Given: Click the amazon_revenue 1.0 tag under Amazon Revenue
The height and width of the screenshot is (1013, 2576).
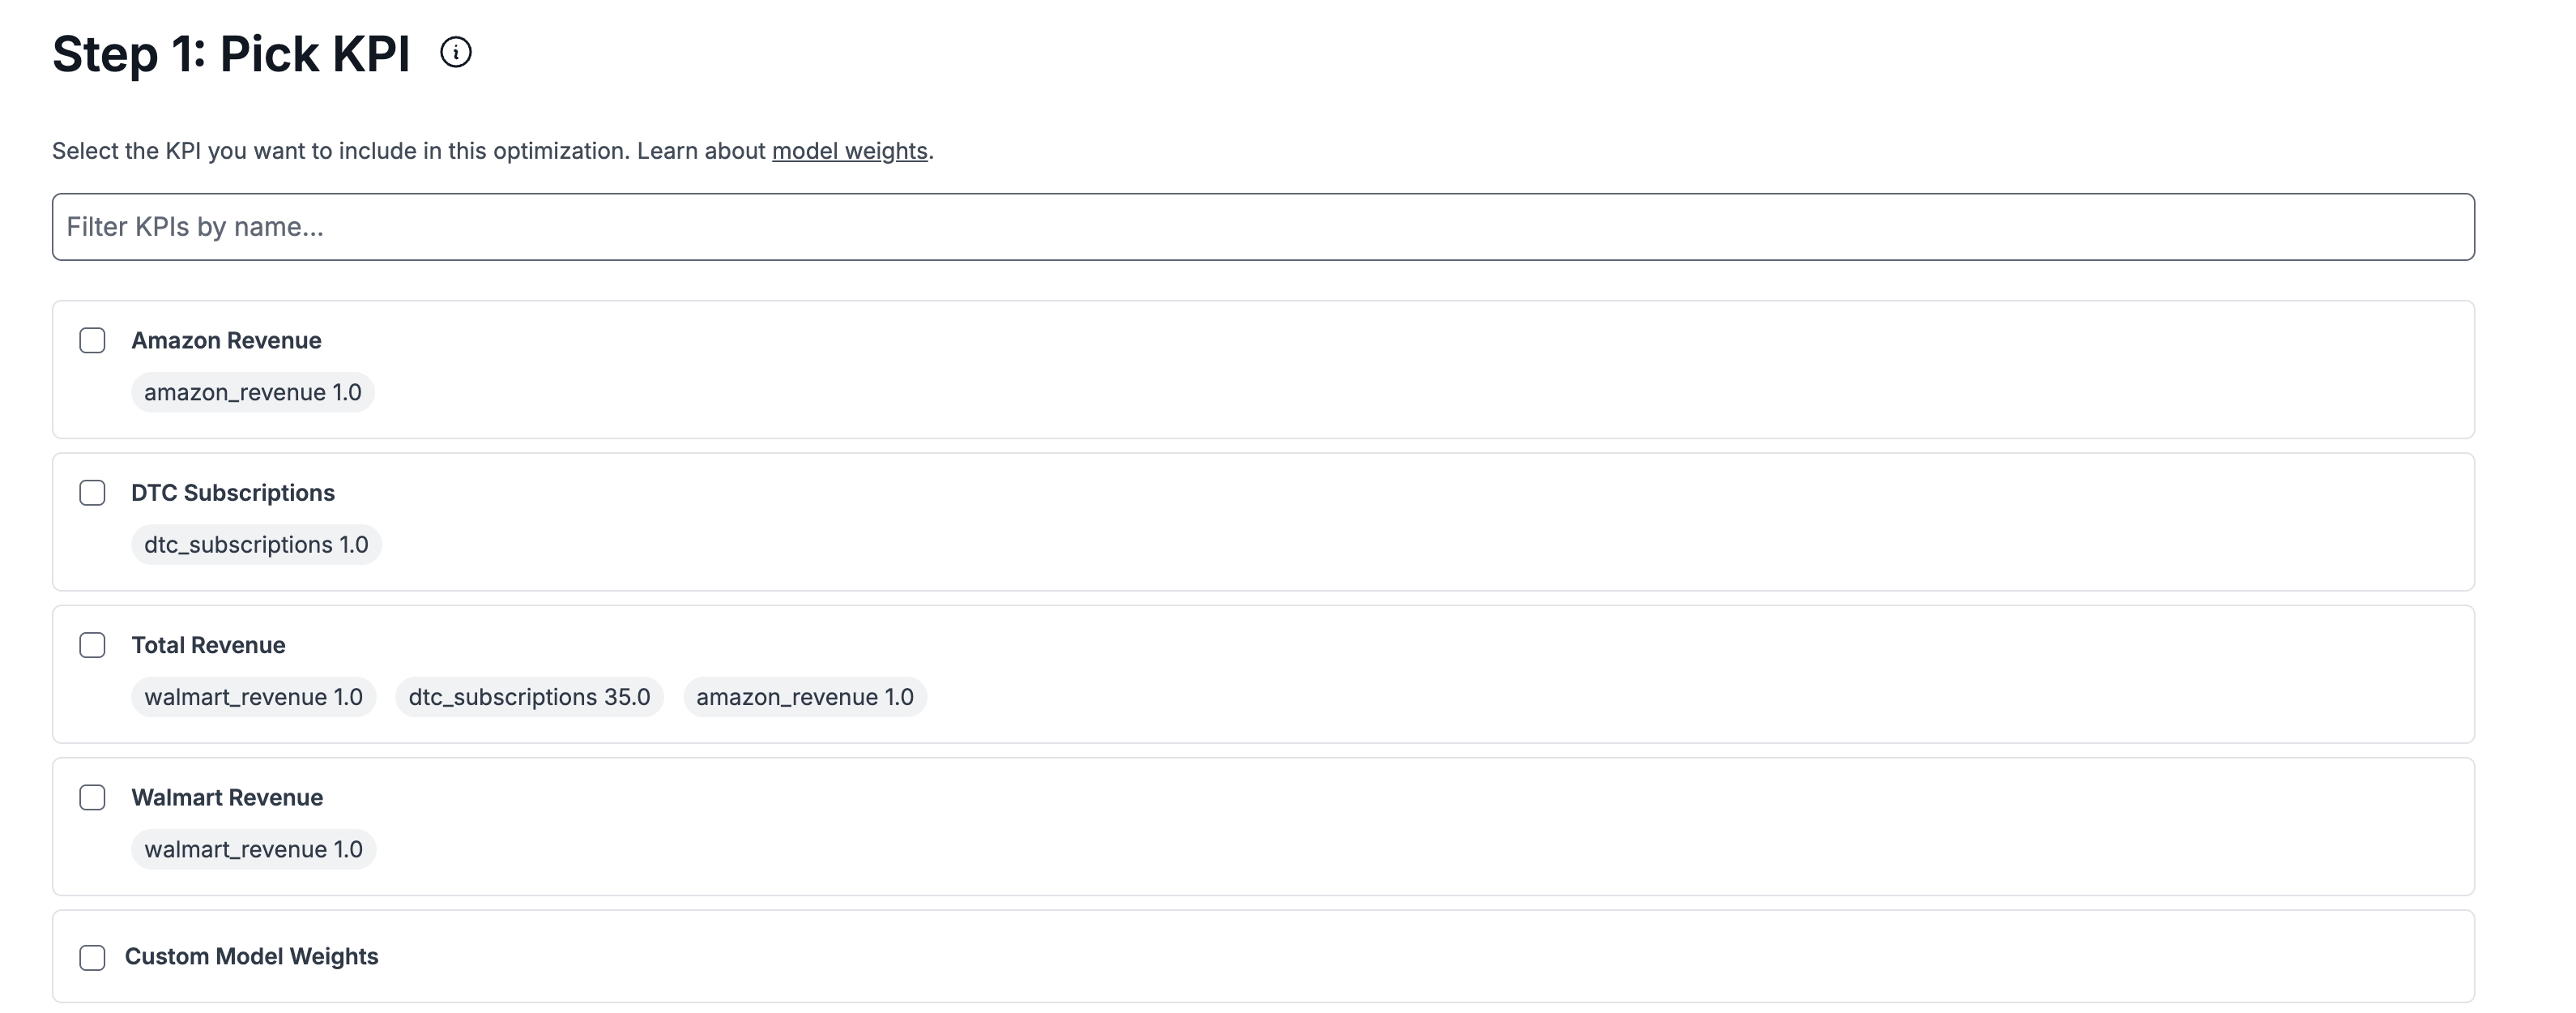Looking at the screenshot, I should 252,392.
